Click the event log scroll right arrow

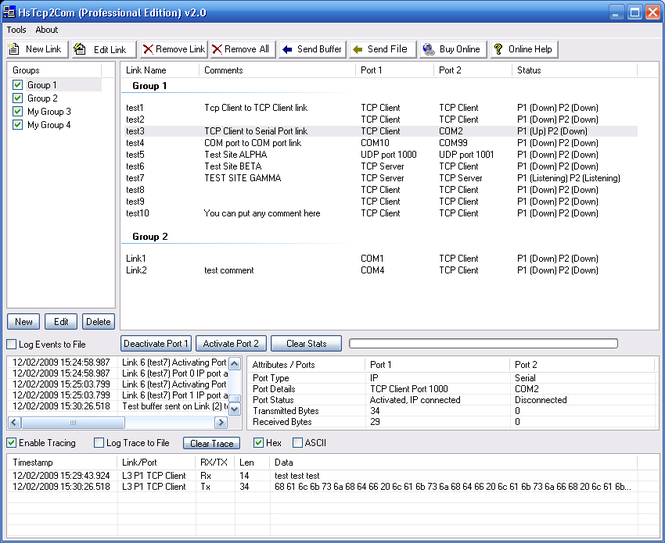point(222,422)
